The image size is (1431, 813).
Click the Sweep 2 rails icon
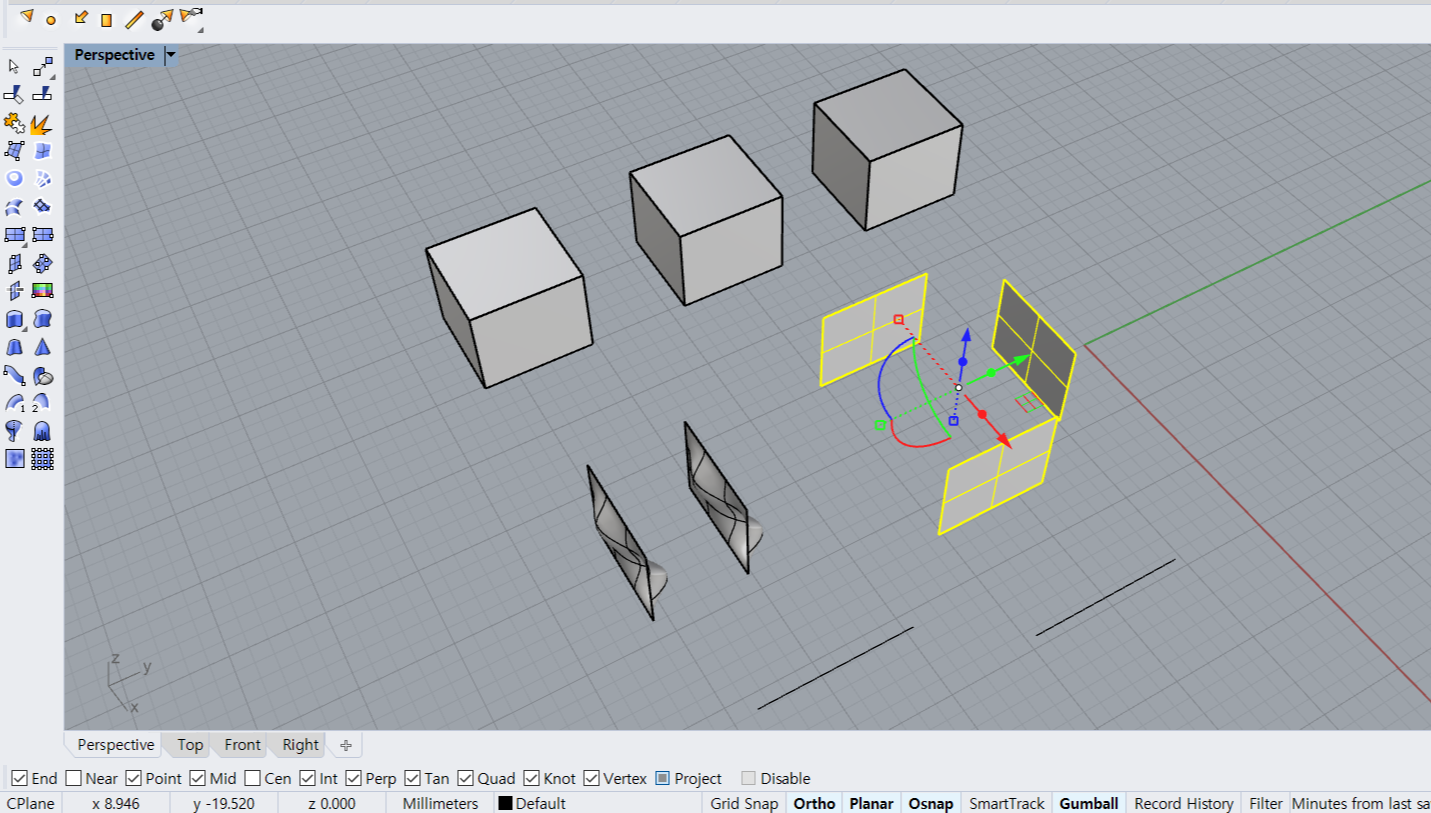(42, 403)
